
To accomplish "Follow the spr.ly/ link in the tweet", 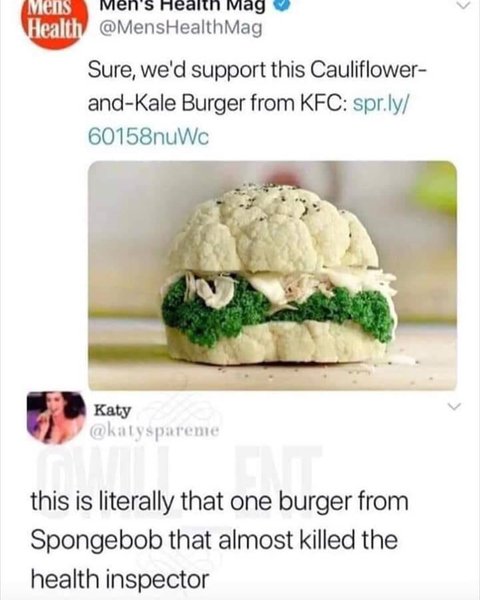I will pos(380,103).
